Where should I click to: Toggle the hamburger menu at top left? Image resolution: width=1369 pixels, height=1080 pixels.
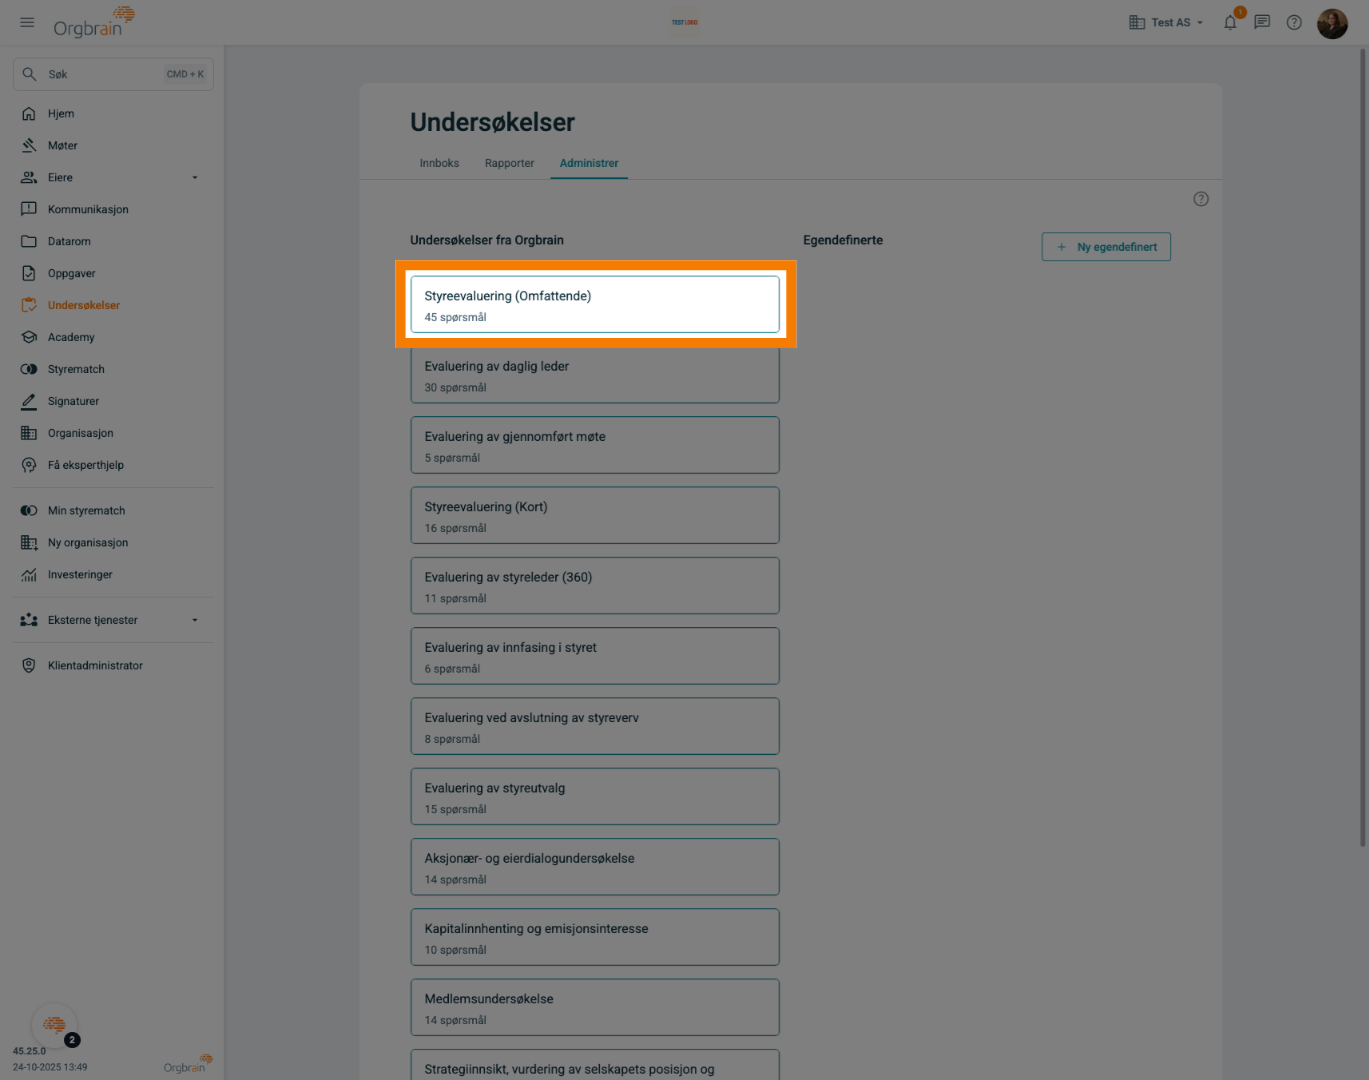click(x=27, y=22)
